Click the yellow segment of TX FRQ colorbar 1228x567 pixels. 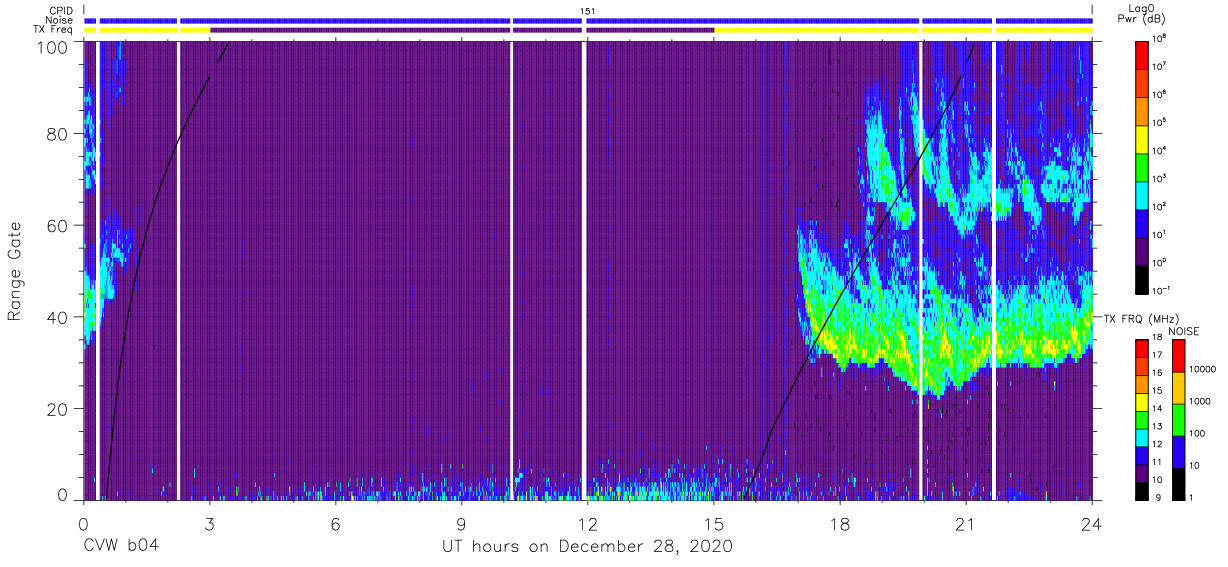1144,402
